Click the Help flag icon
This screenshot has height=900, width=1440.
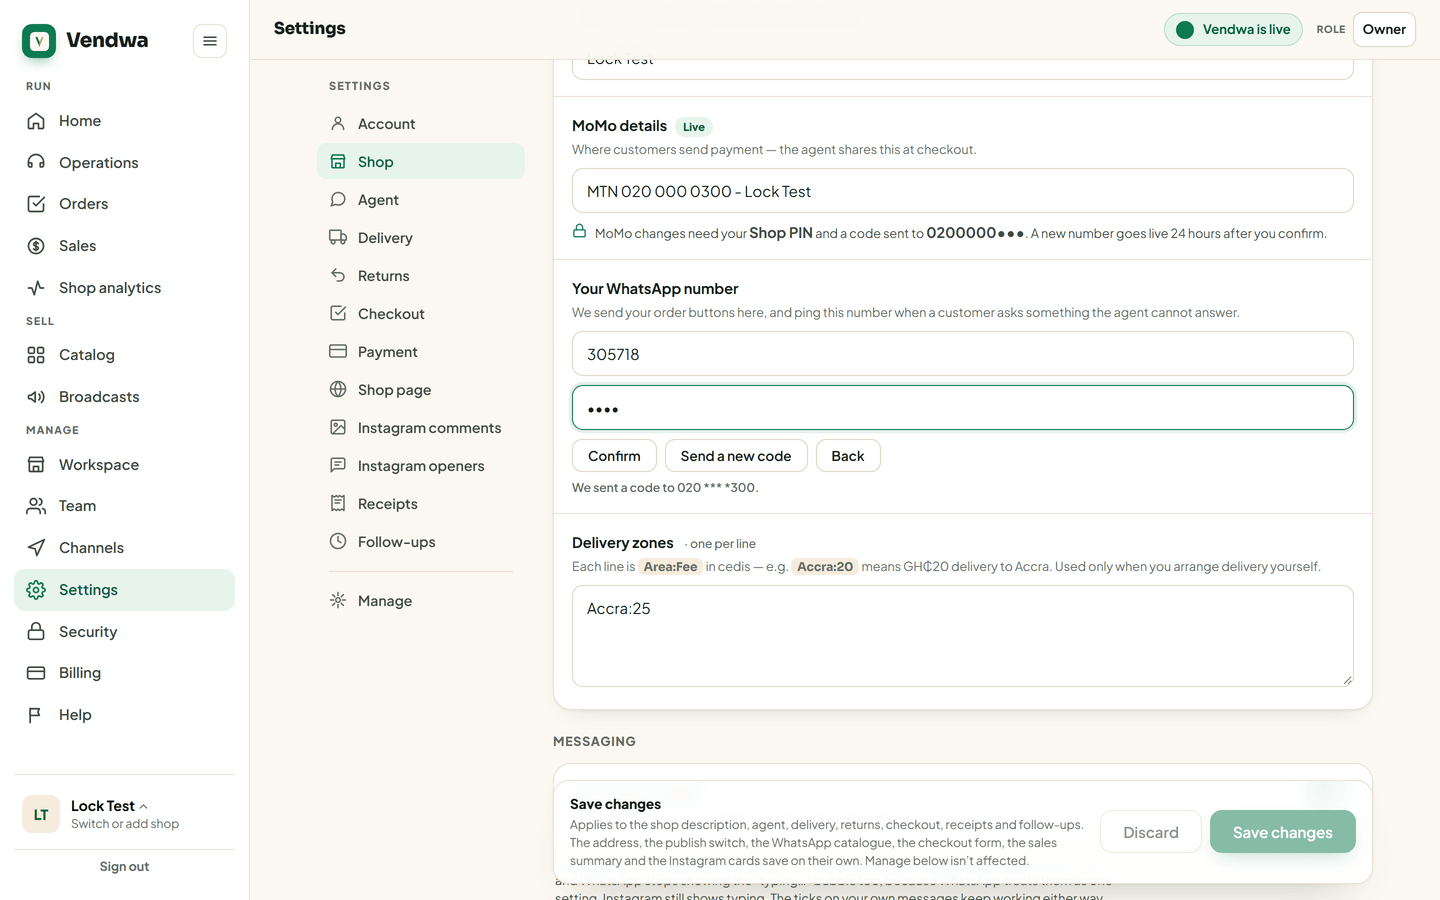pyautogui.click(x=36, y=715)
